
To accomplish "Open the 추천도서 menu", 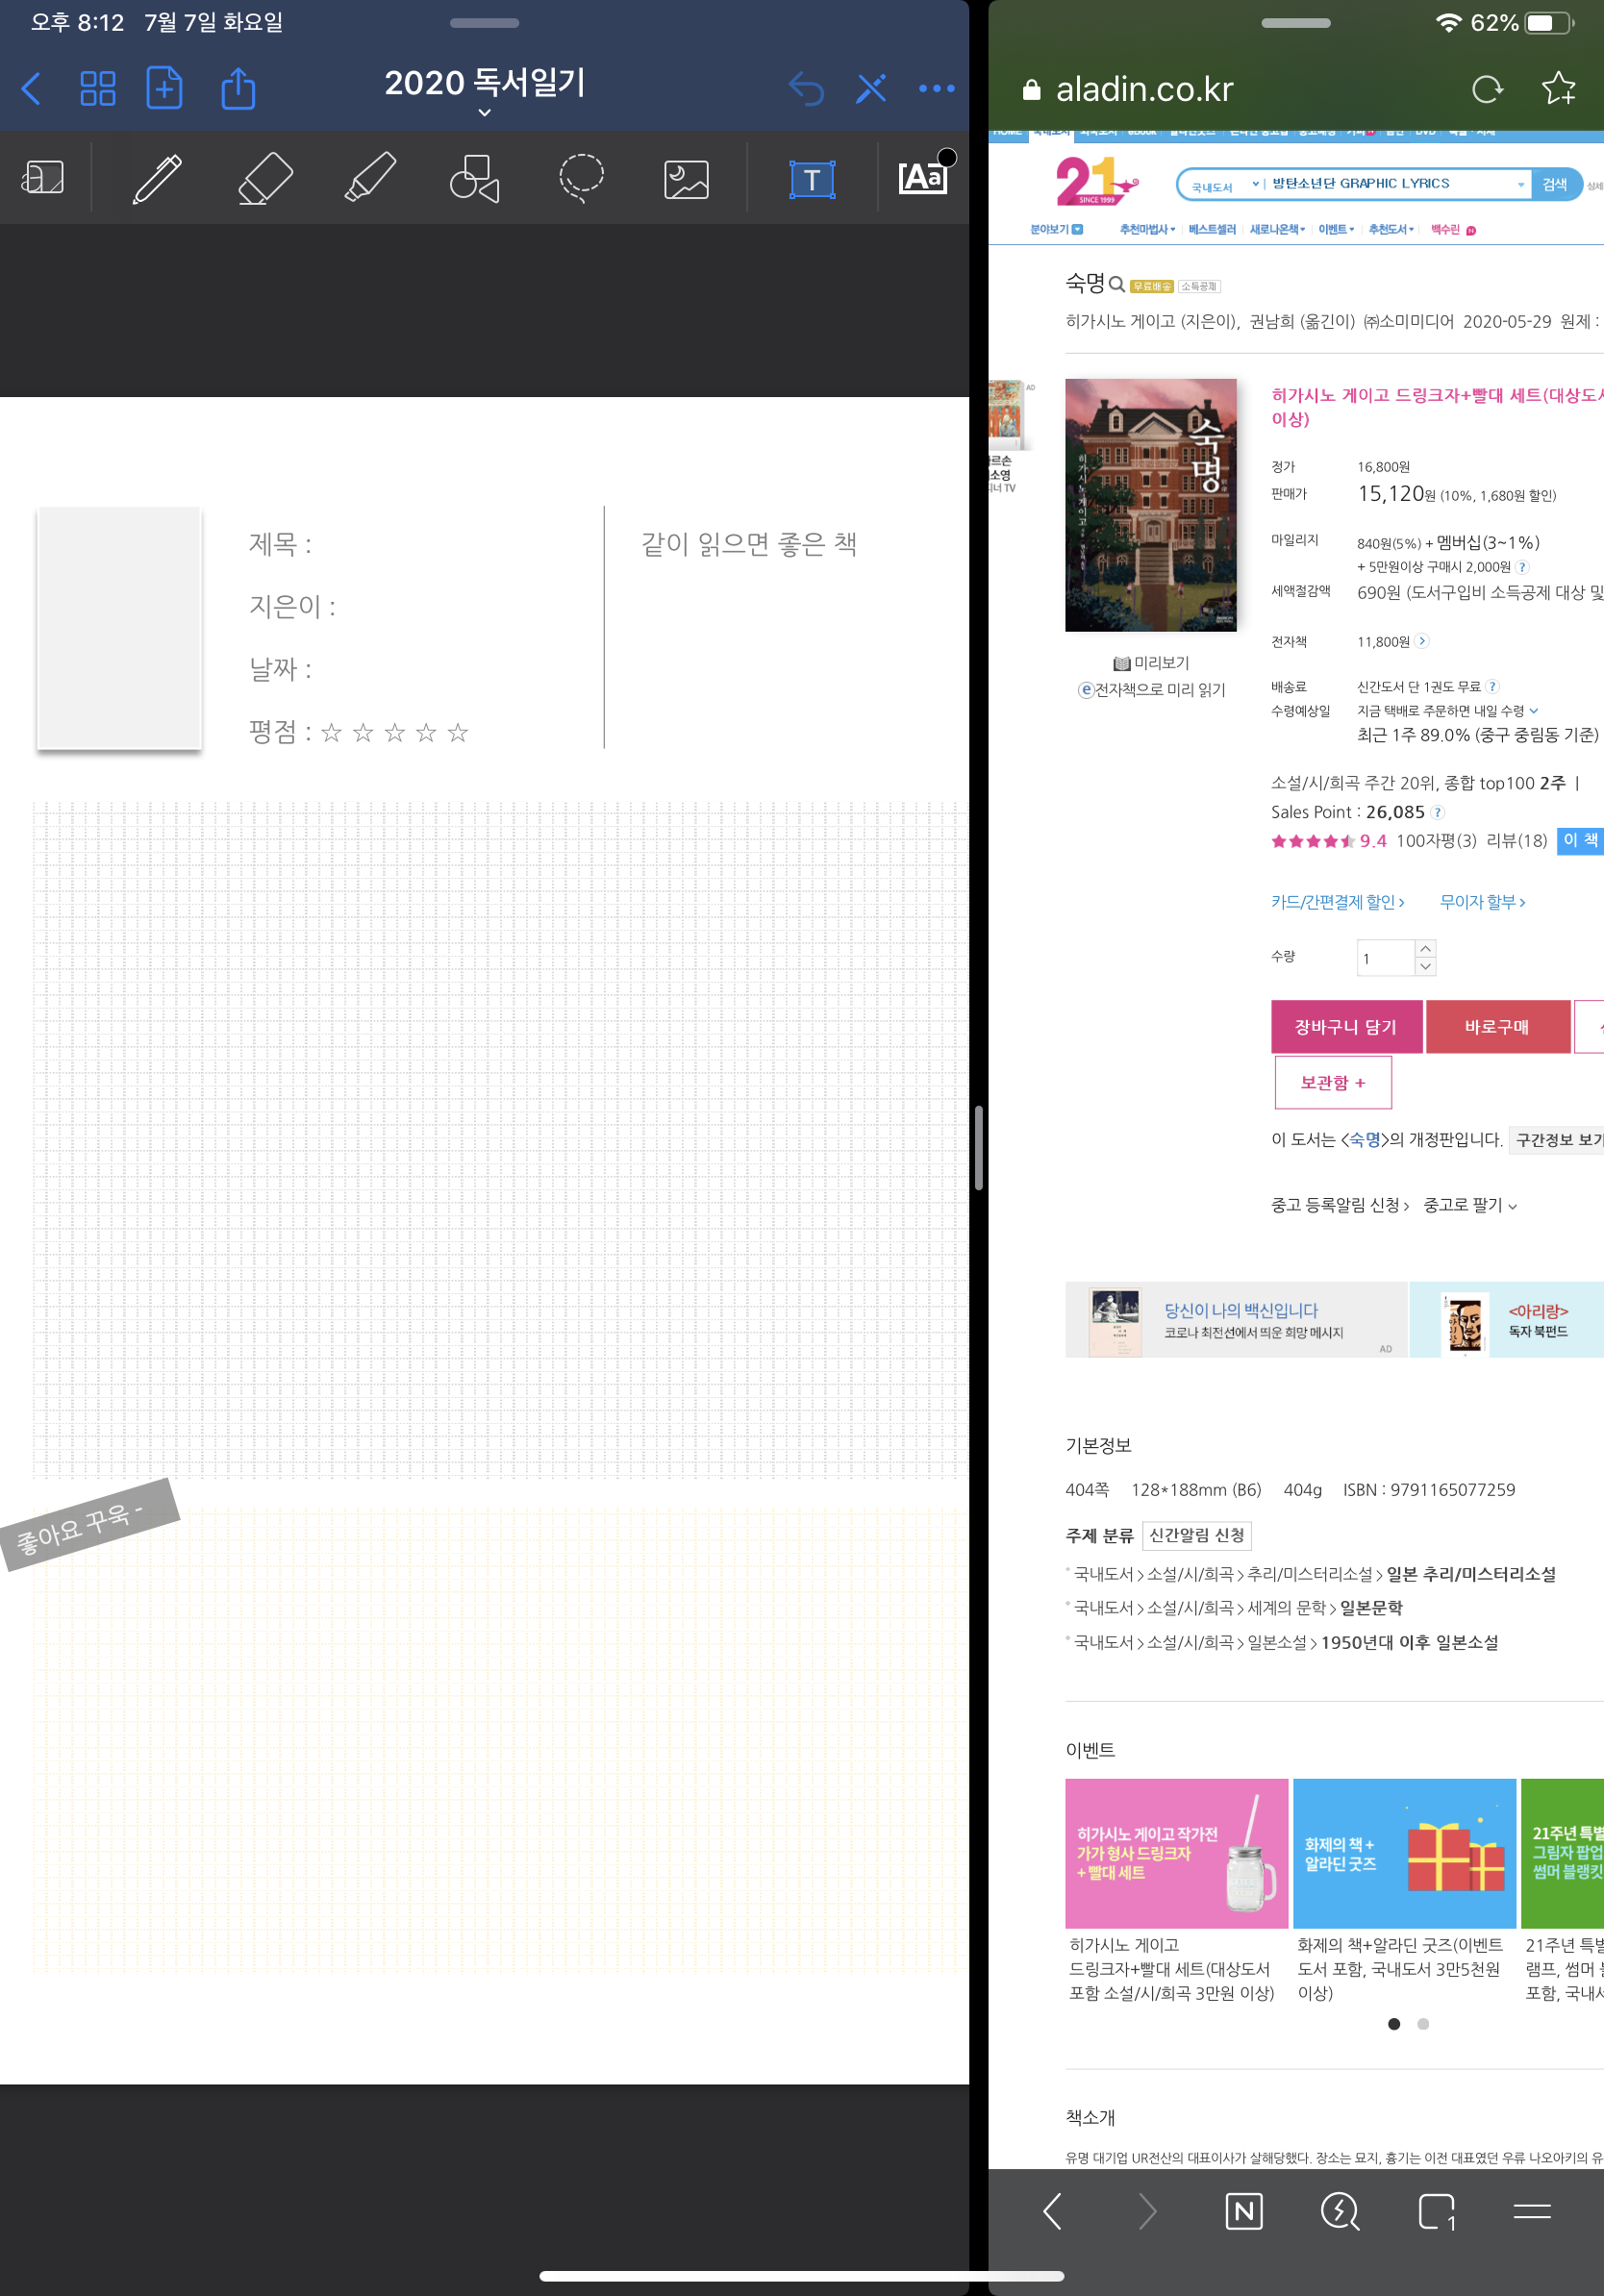I will 1391,230.
